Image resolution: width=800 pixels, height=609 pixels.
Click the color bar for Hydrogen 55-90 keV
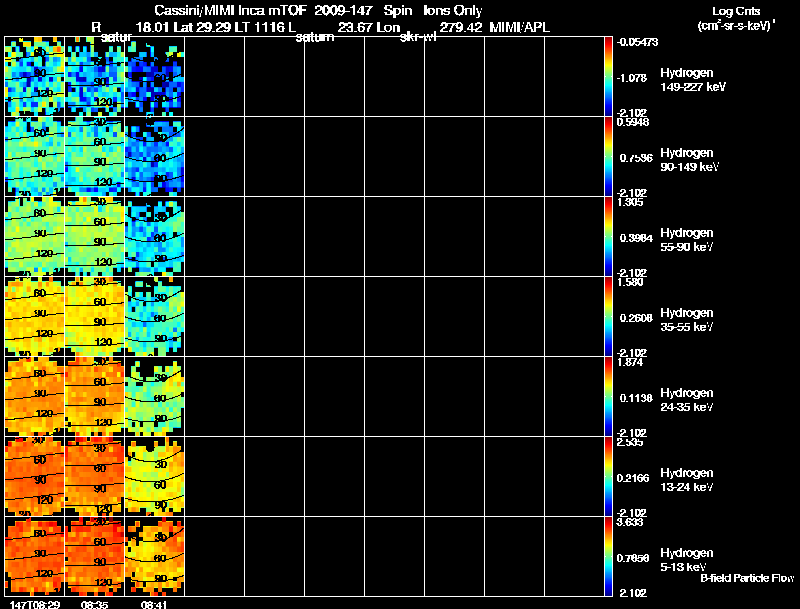pyautogui.click(x=609, y=237)
